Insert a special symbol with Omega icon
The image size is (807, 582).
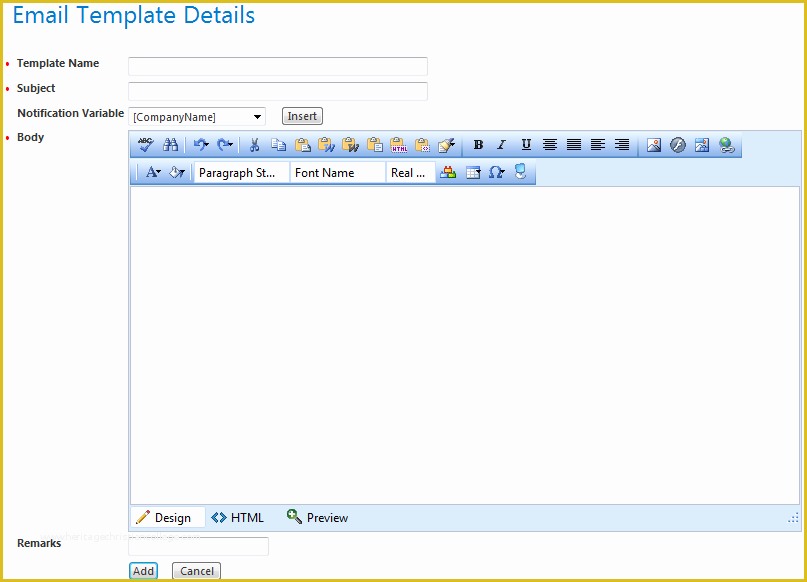click(x=496, y=173)
